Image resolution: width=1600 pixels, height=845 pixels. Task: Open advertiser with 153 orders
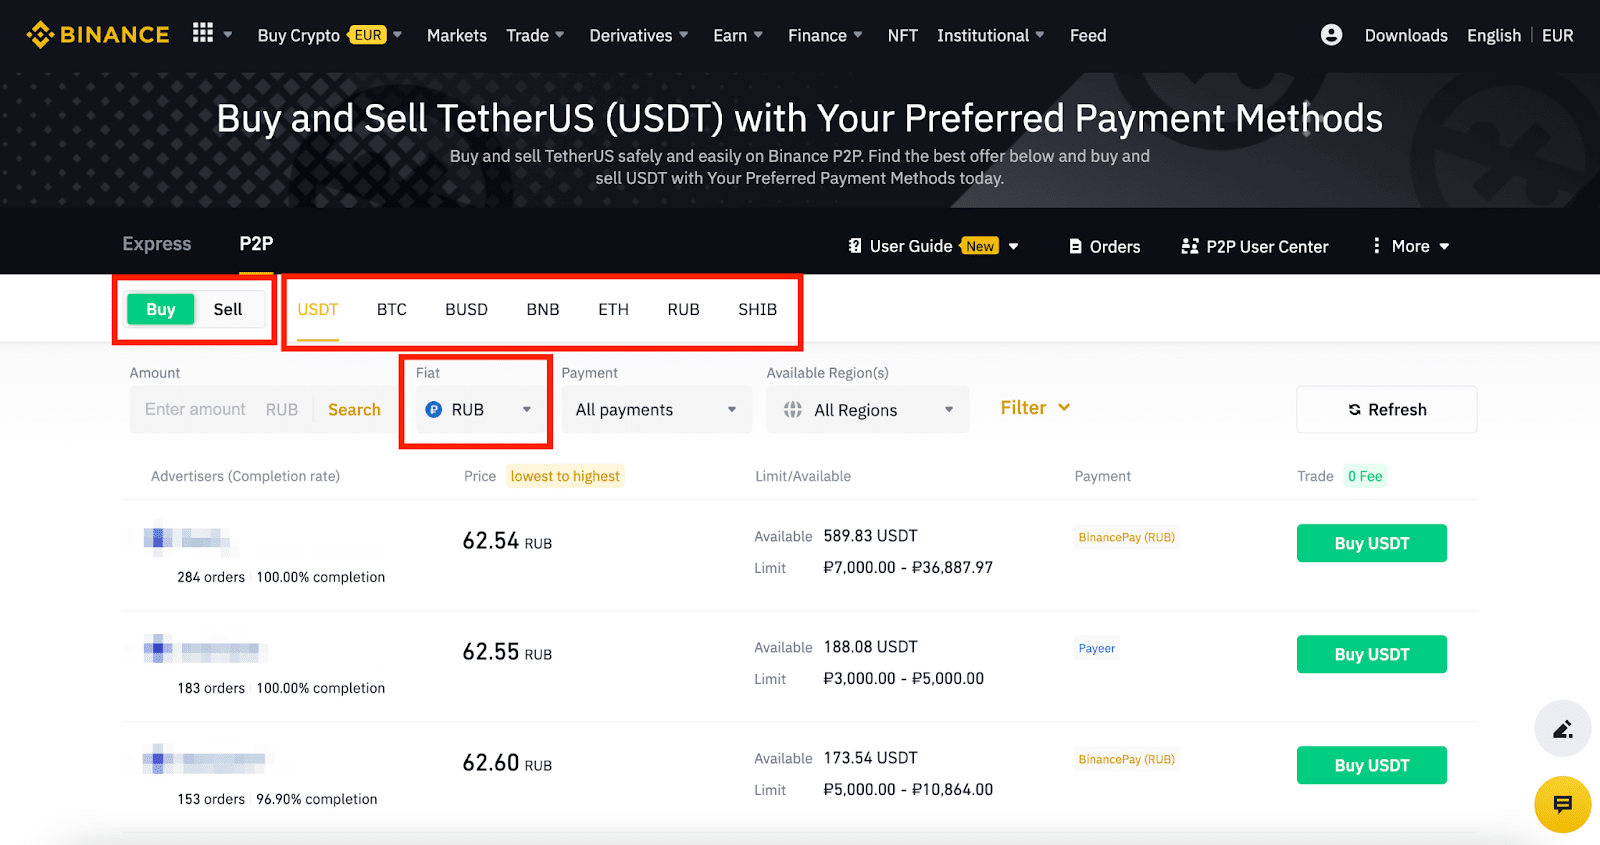pyautogui.click(x=205, y=760)
